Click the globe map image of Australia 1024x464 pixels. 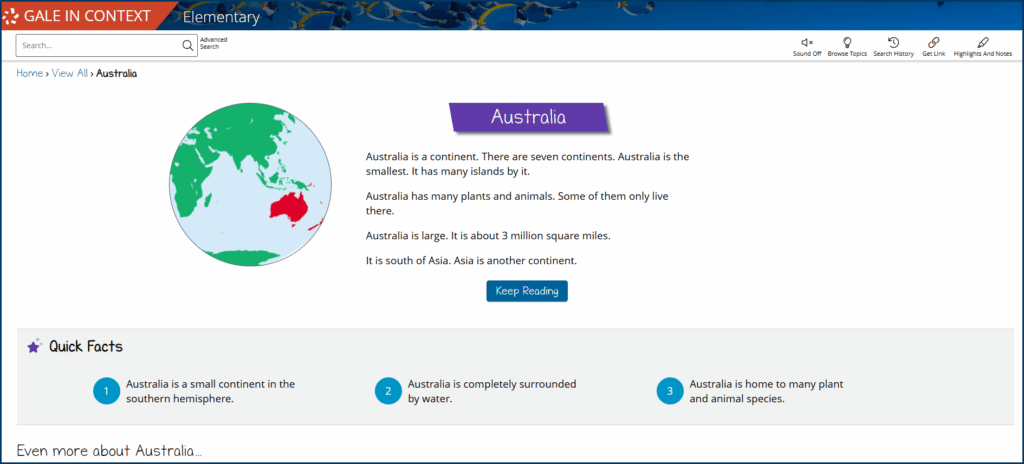pyautogui.click(x=250, y=185)
